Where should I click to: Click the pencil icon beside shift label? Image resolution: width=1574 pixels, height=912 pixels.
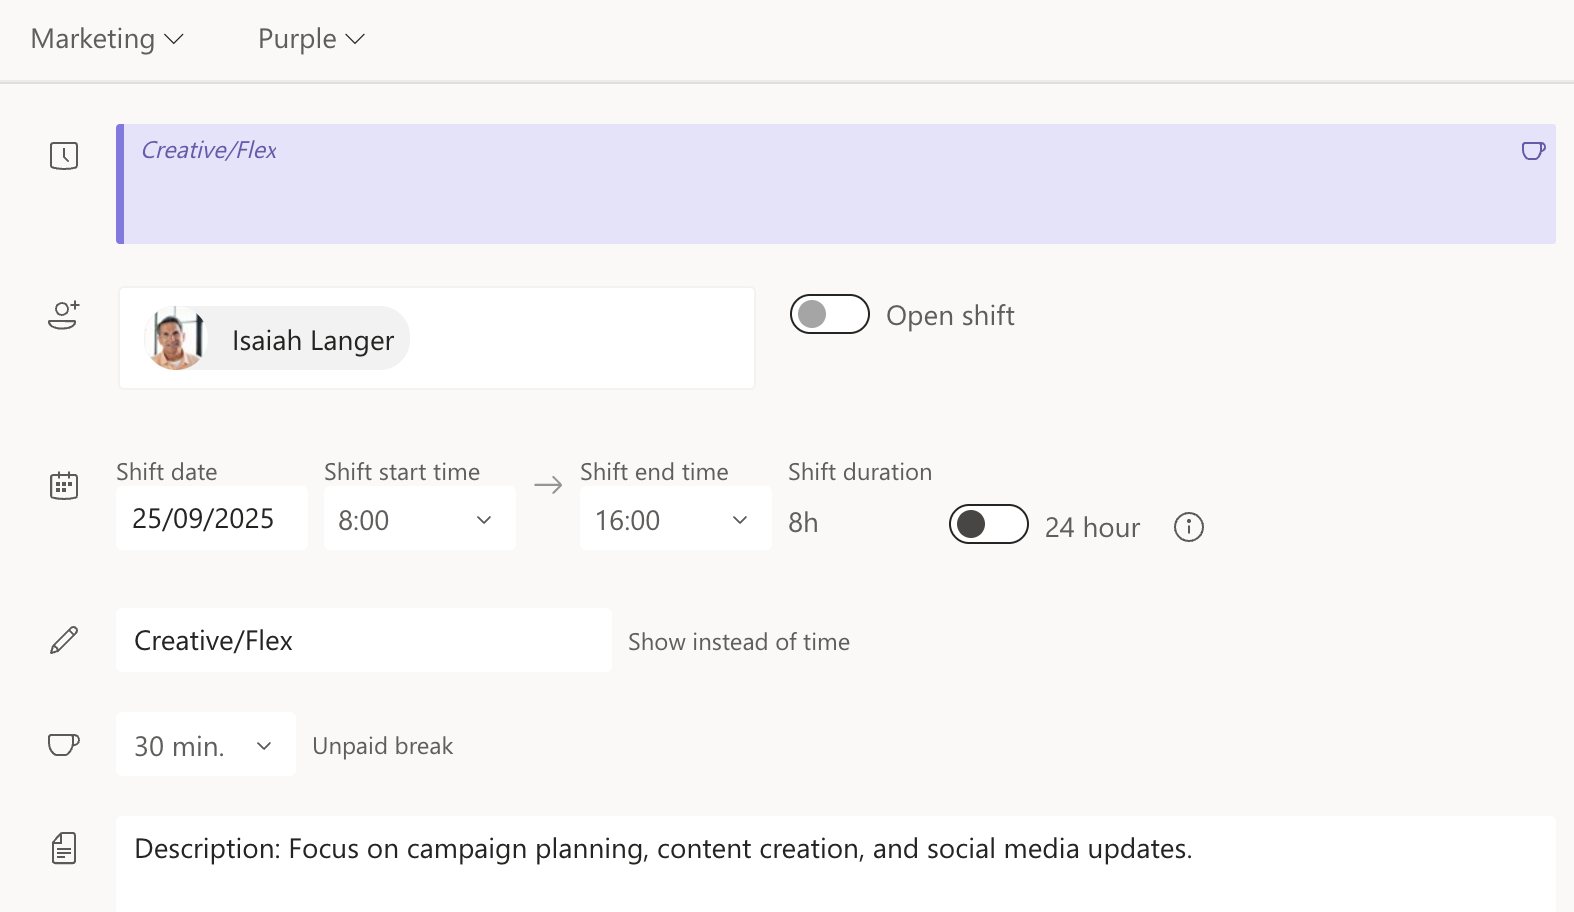click(x=64, y=640)
